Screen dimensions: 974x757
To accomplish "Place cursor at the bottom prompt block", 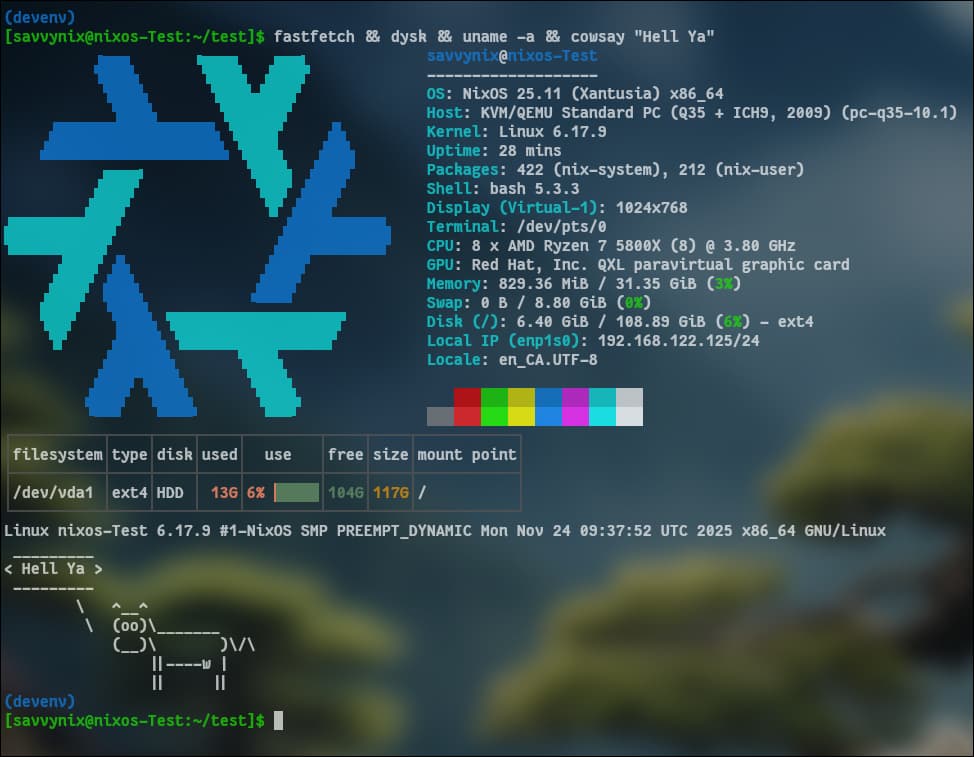I will click(x=279, y=720).
